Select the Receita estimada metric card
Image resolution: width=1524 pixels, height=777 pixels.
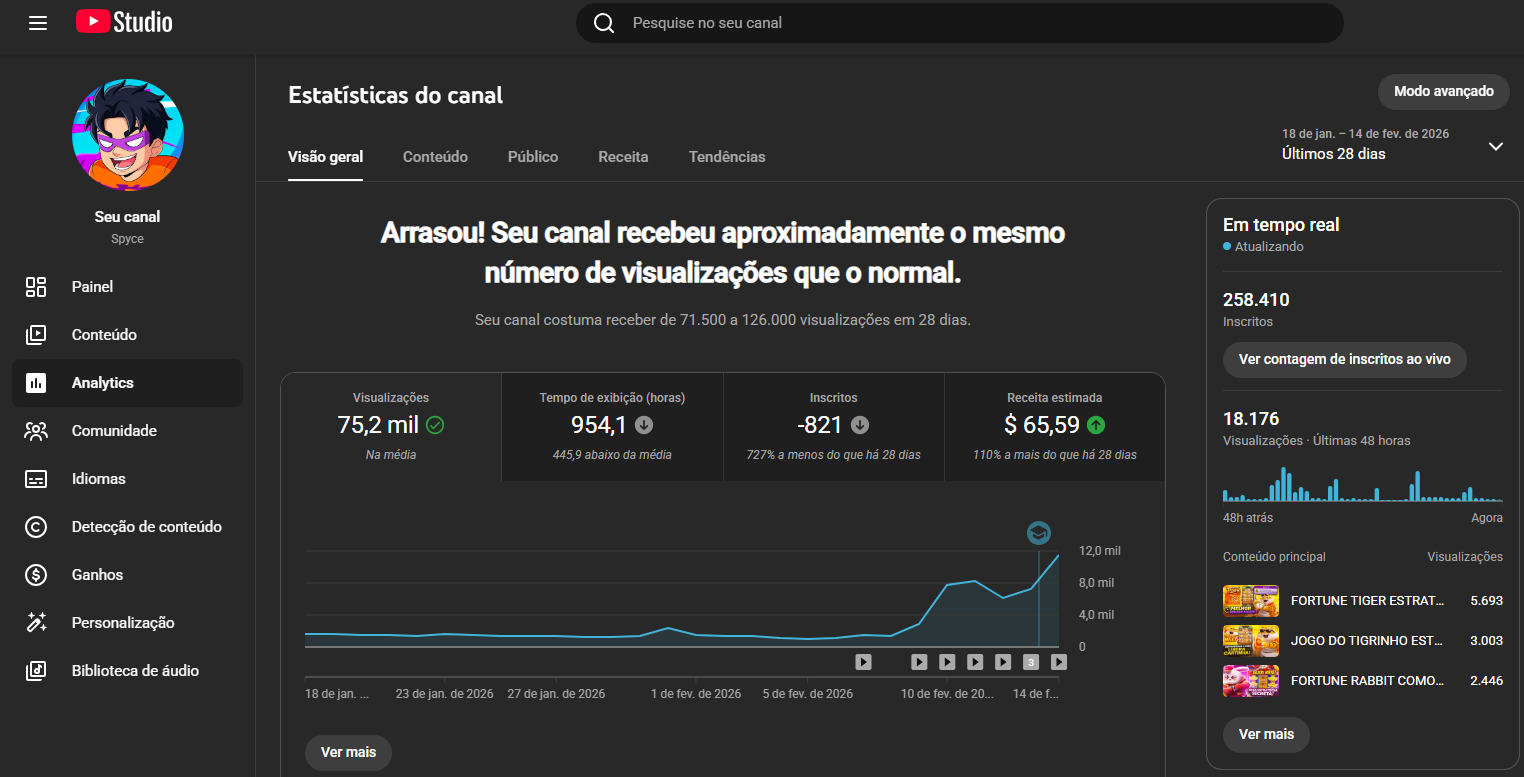1055,427
